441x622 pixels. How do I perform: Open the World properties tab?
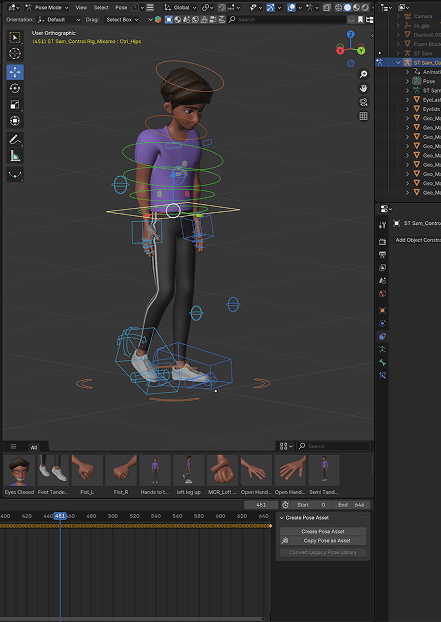(x=382, y=294)
